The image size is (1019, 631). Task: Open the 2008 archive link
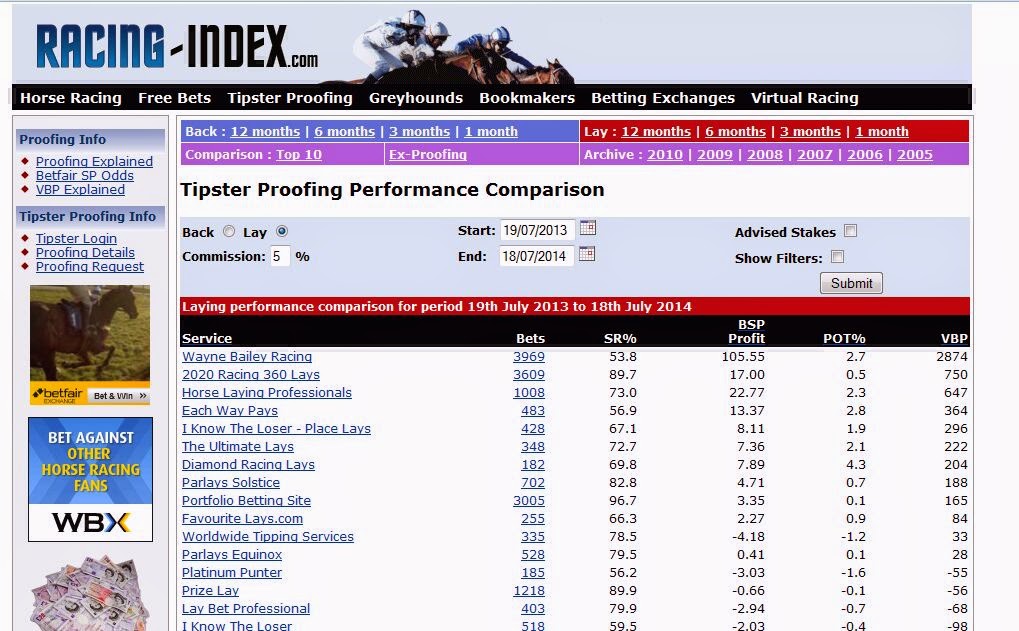pos(765,155)
